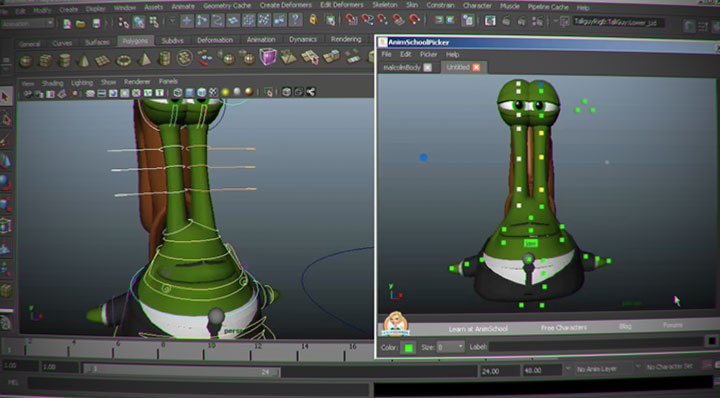Click the Open Scene folder icon
The image size is (720, 398).
point(81,23)
